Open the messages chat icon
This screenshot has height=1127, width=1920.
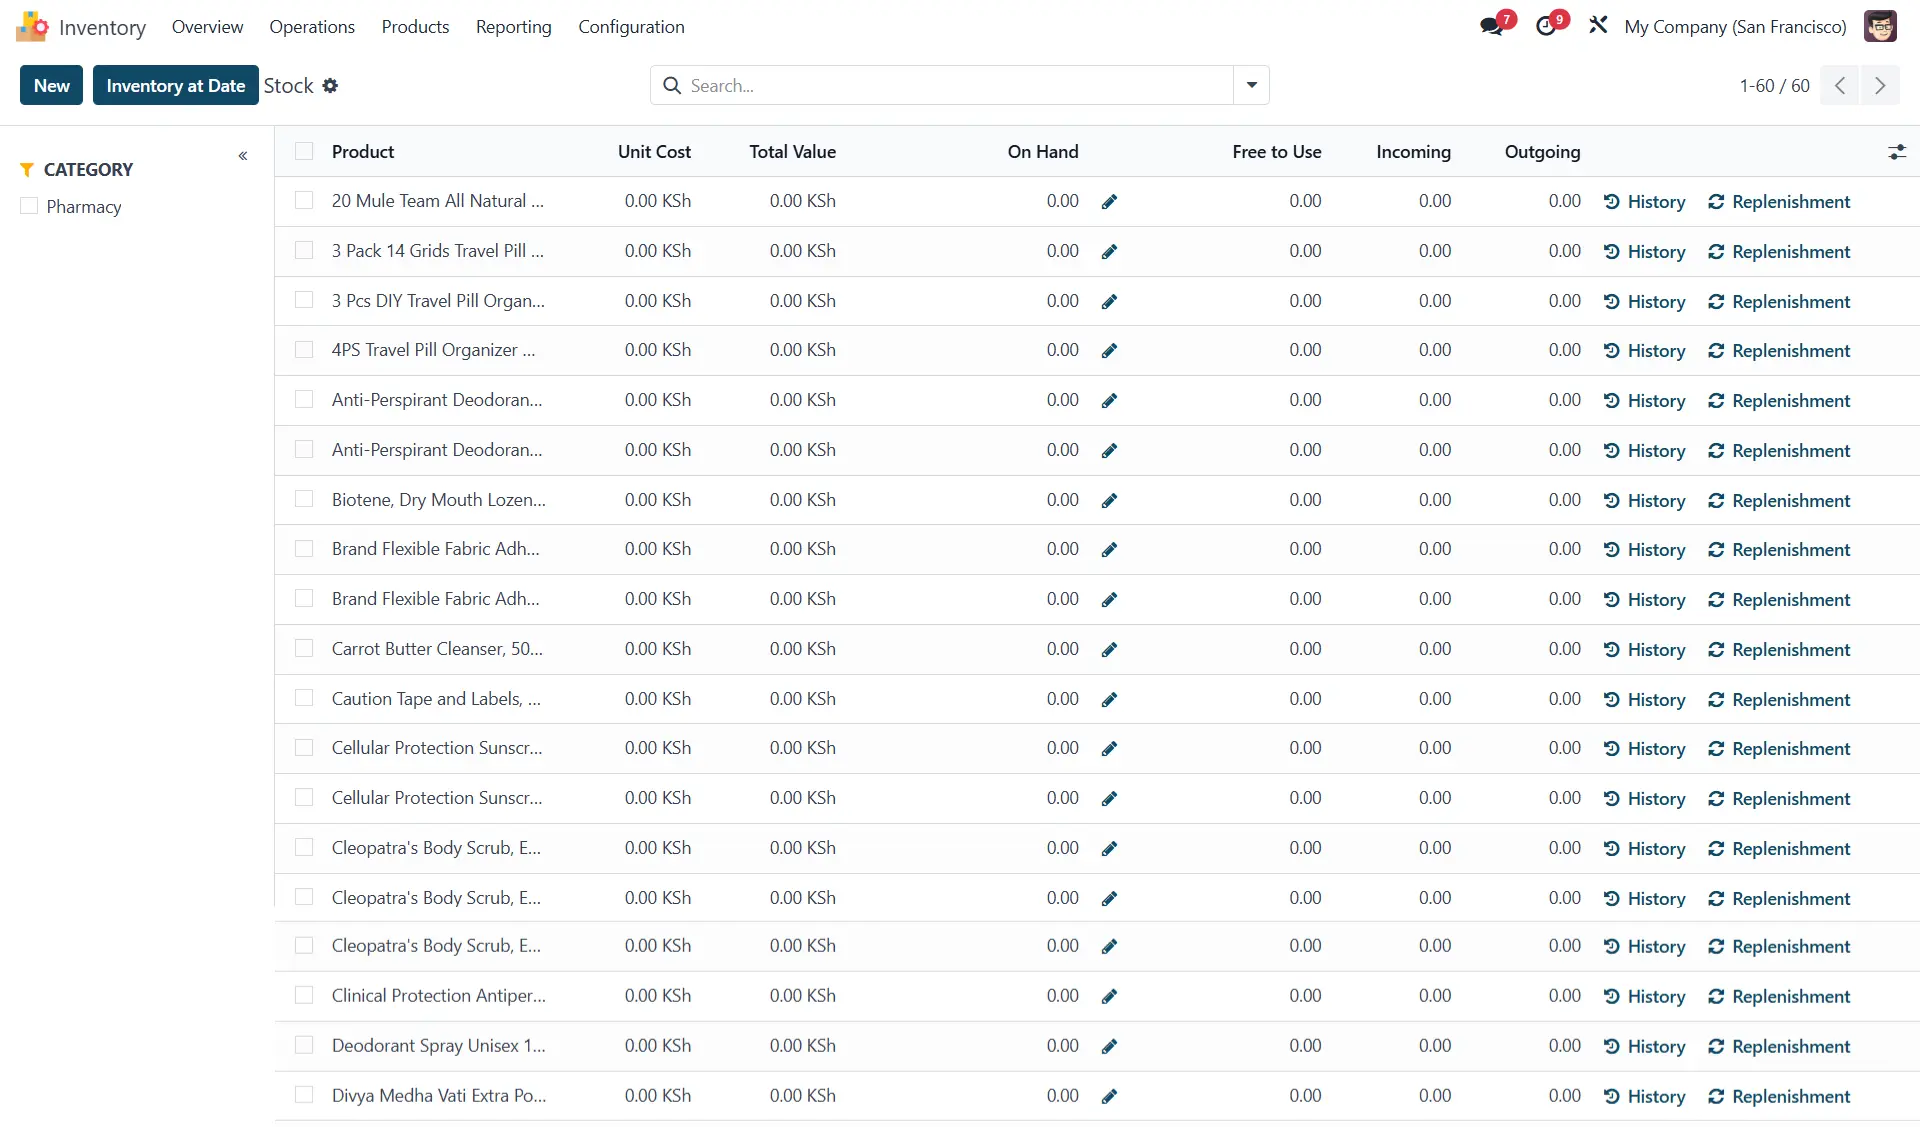[x=1492, y=27]
